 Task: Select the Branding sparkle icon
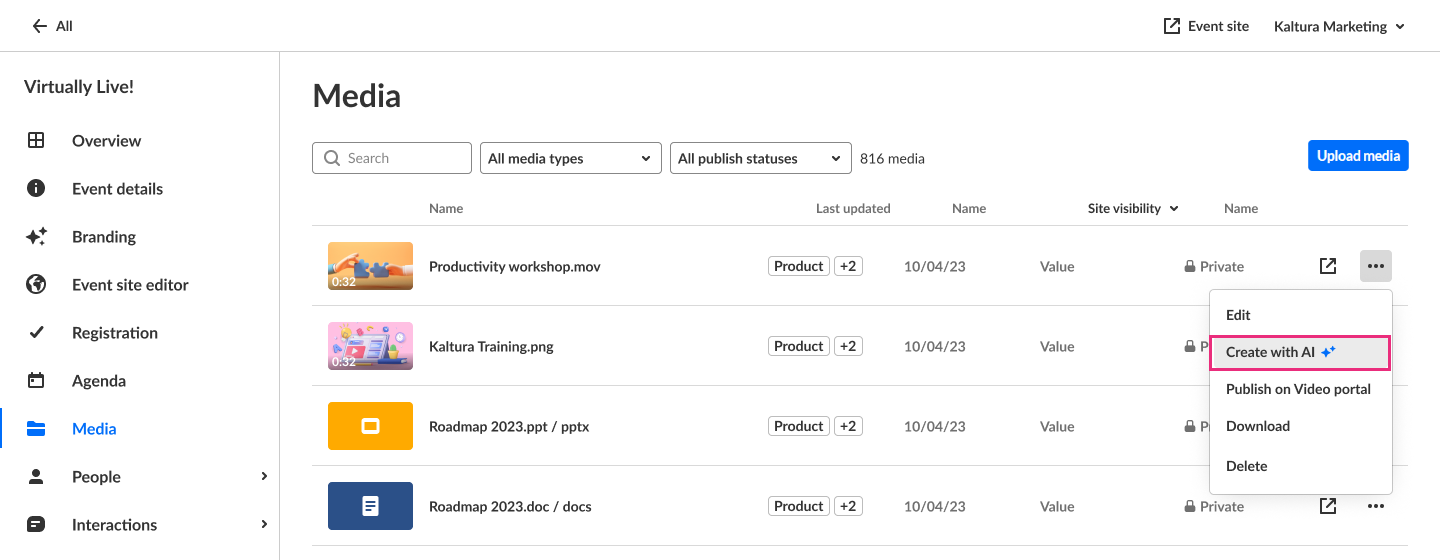(x=36, y=237)
